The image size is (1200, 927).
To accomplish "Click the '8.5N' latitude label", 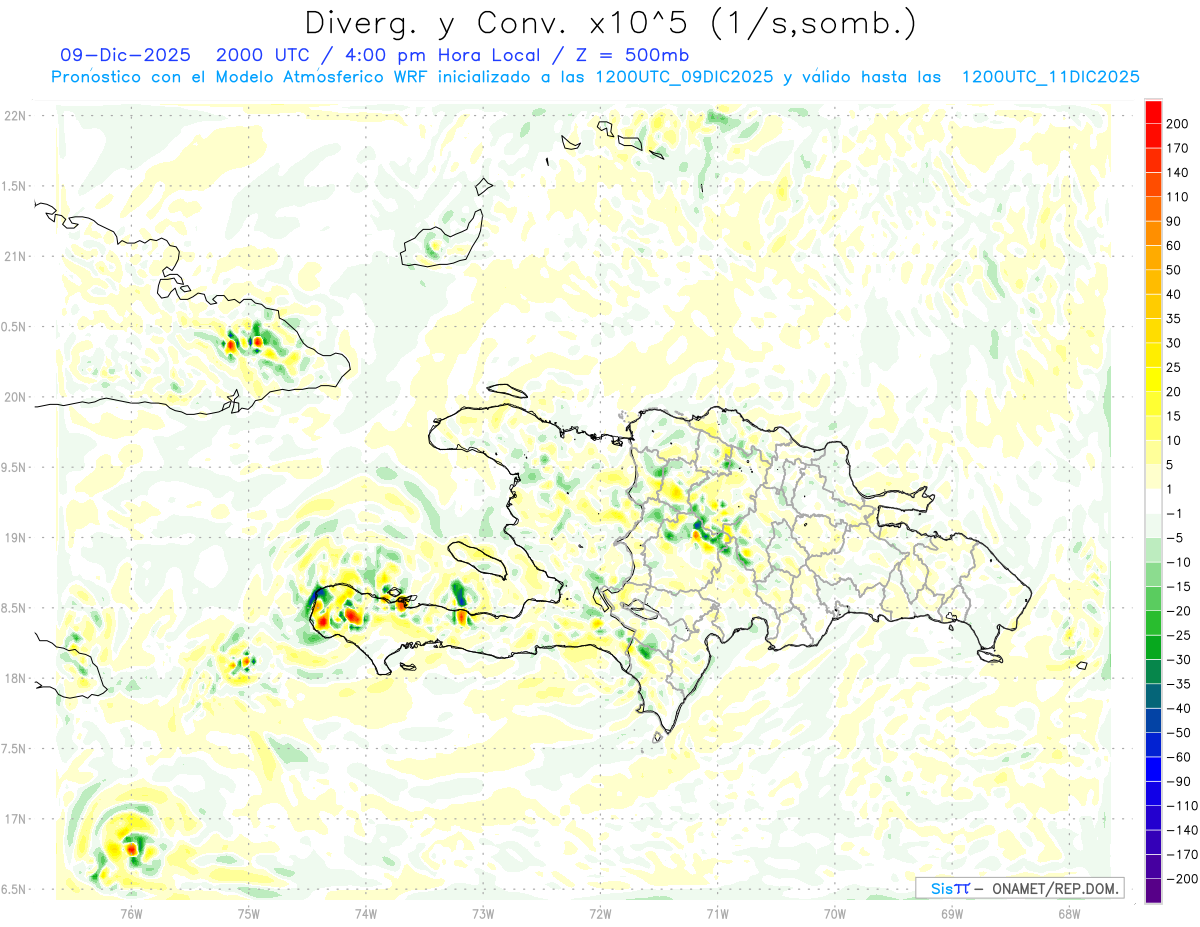I will pos(13,608).
